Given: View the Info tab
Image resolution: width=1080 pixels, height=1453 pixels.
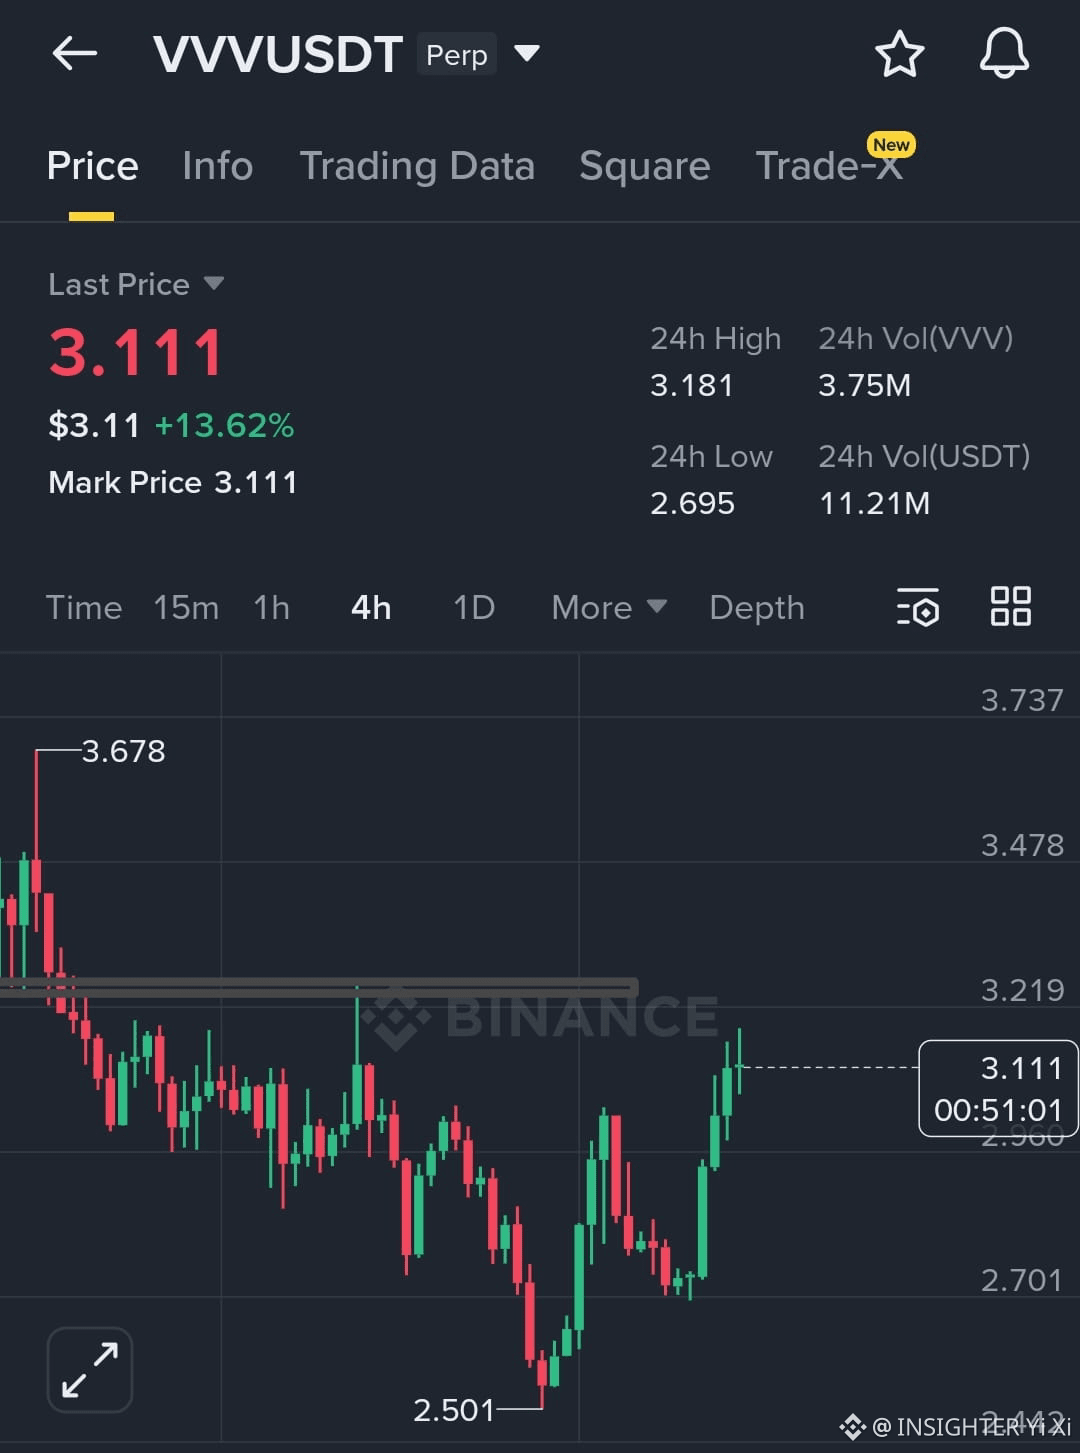Looking at the screenshot, I should [217, 166].
